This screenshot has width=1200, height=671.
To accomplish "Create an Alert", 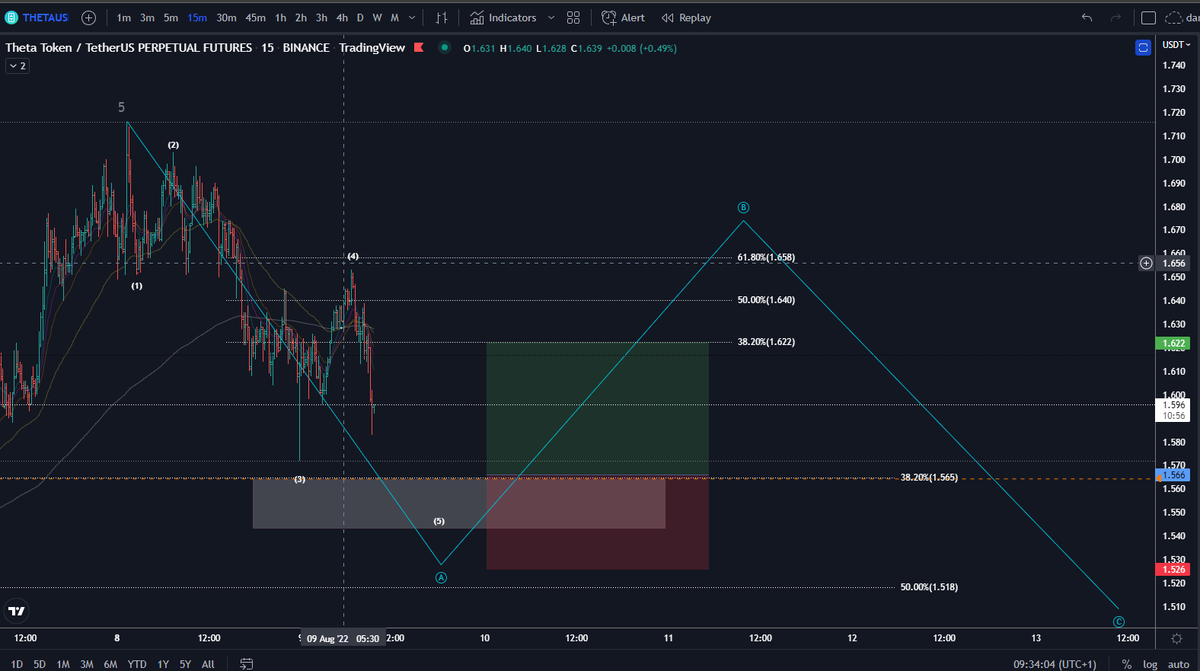I will (x=623, y=17).
